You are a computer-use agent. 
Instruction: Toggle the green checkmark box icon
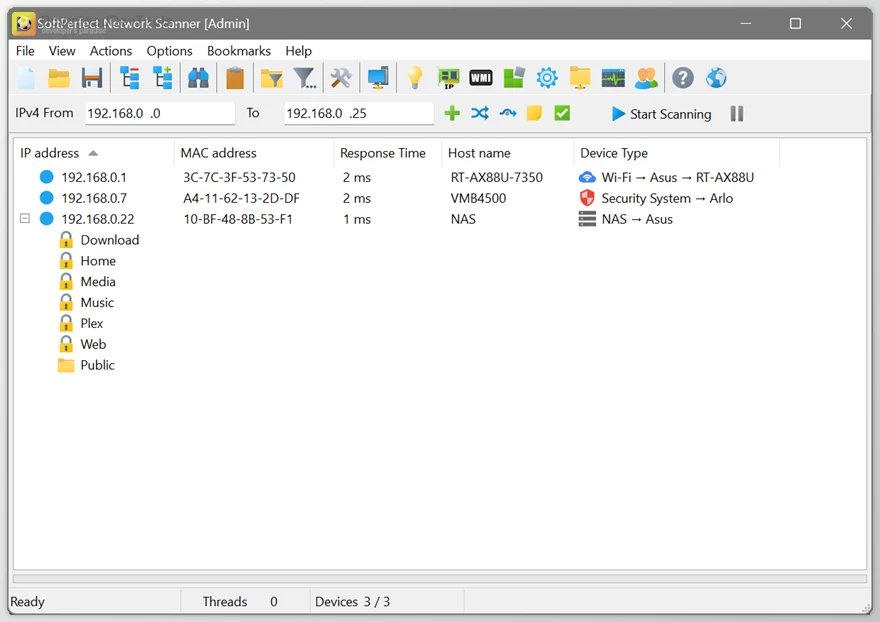click(562, 113)
